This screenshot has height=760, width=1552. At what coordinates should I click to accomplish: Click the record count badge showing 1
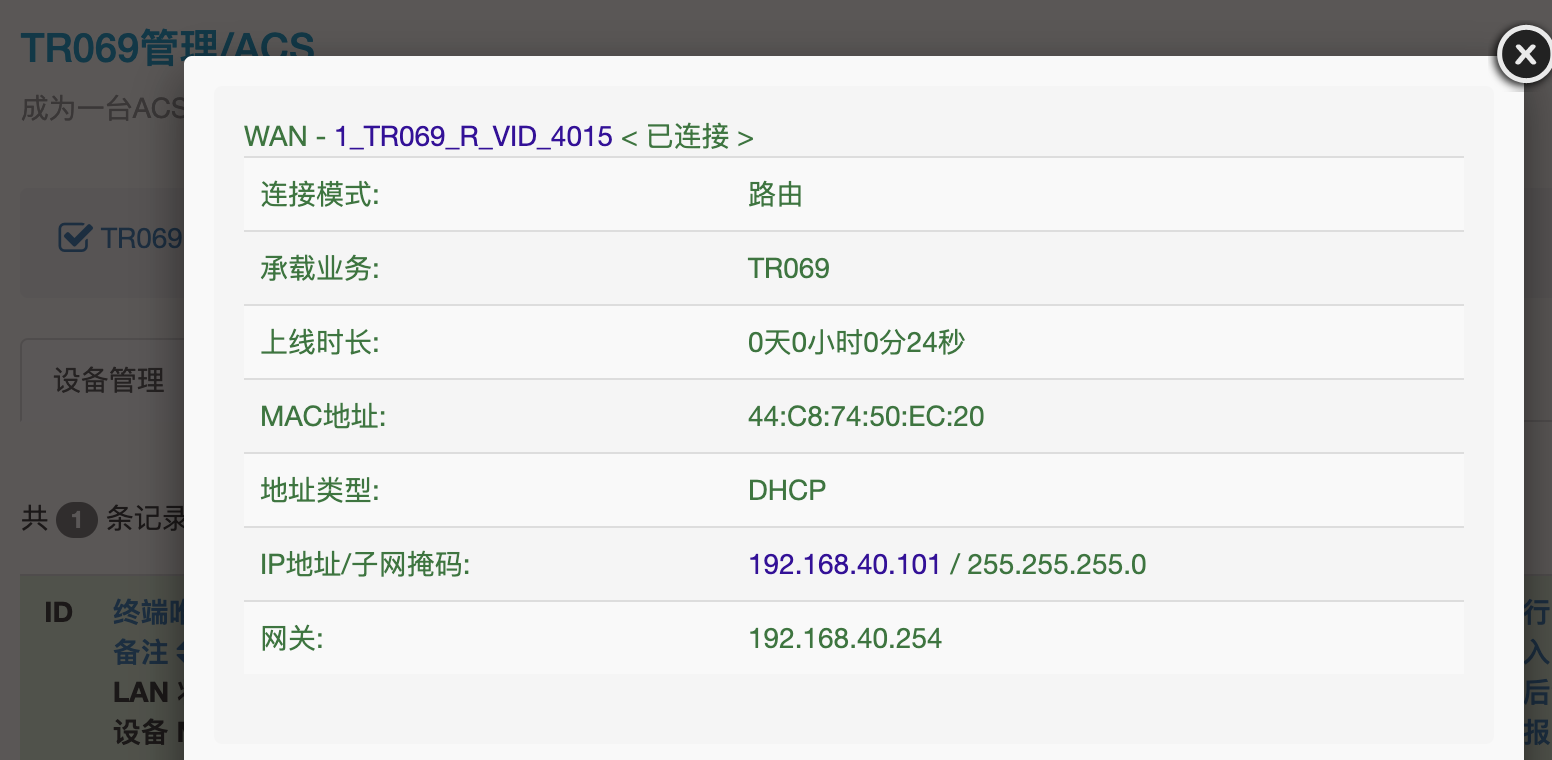tap(76, 520)
